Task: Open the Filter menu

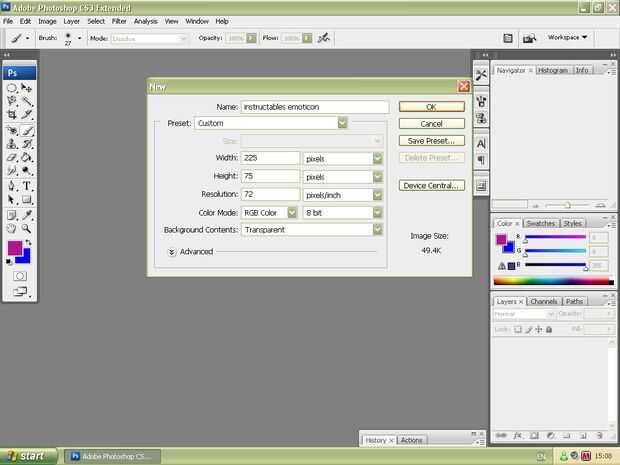Action: coord(119,21)
